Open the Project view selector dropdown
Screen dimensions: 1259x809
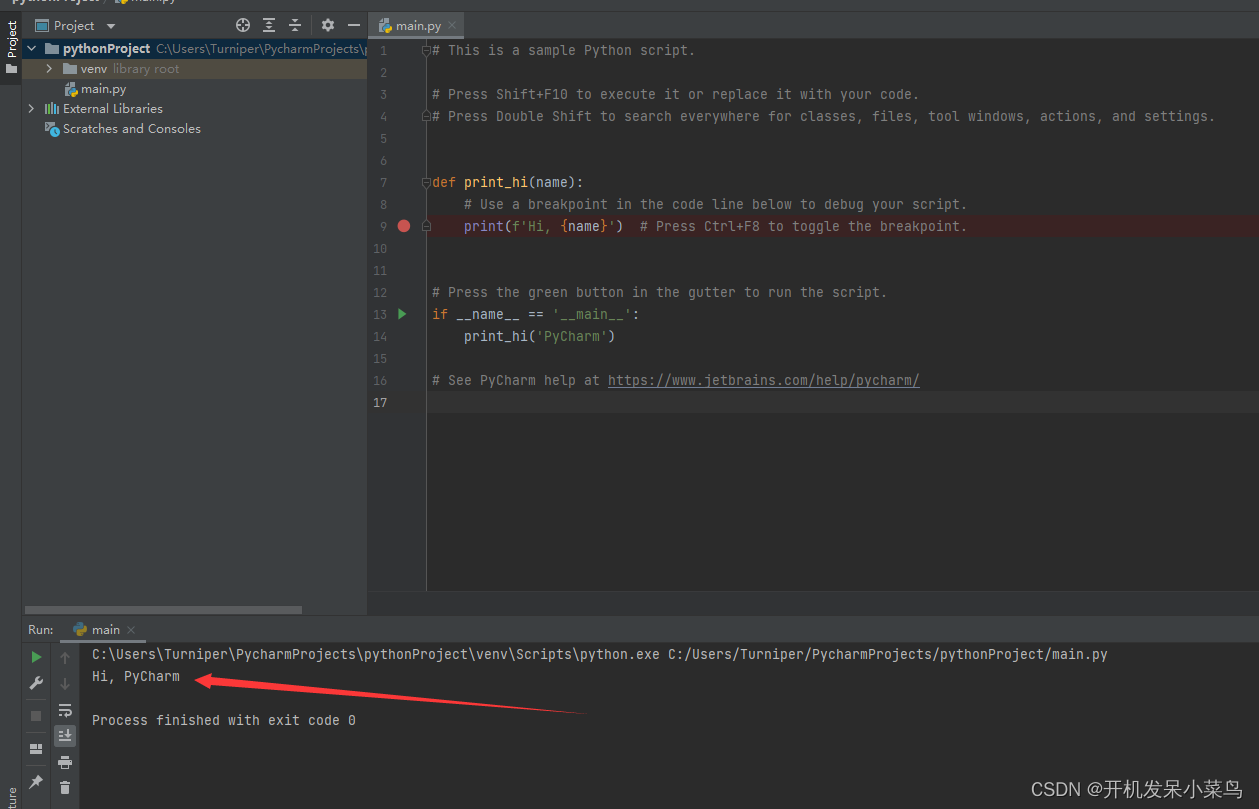[76, 25]
